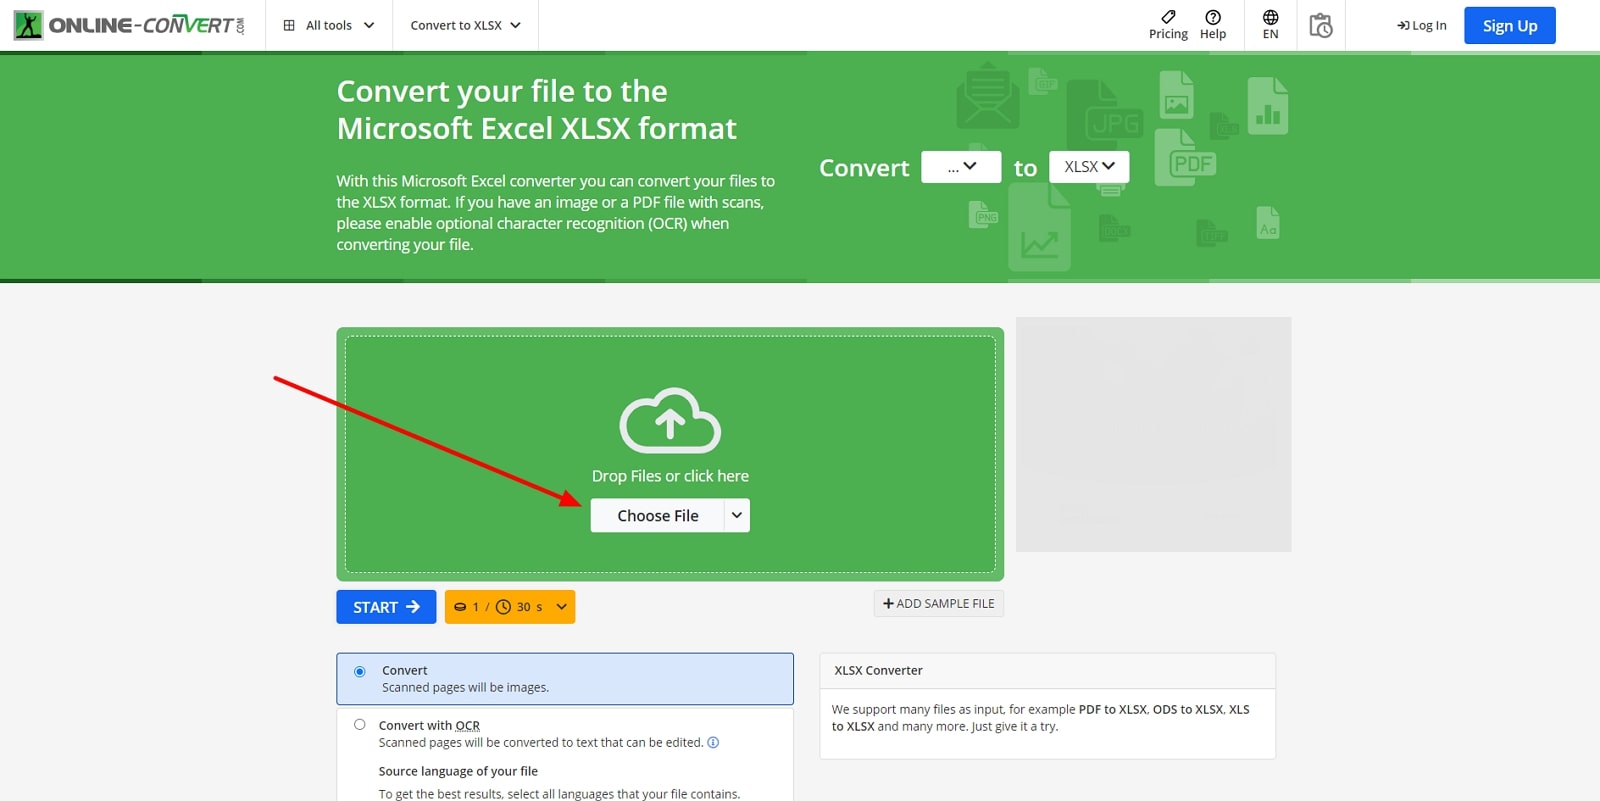
Task: Click the PDF to XLSX link
Action: click(x=1113, y=710)
